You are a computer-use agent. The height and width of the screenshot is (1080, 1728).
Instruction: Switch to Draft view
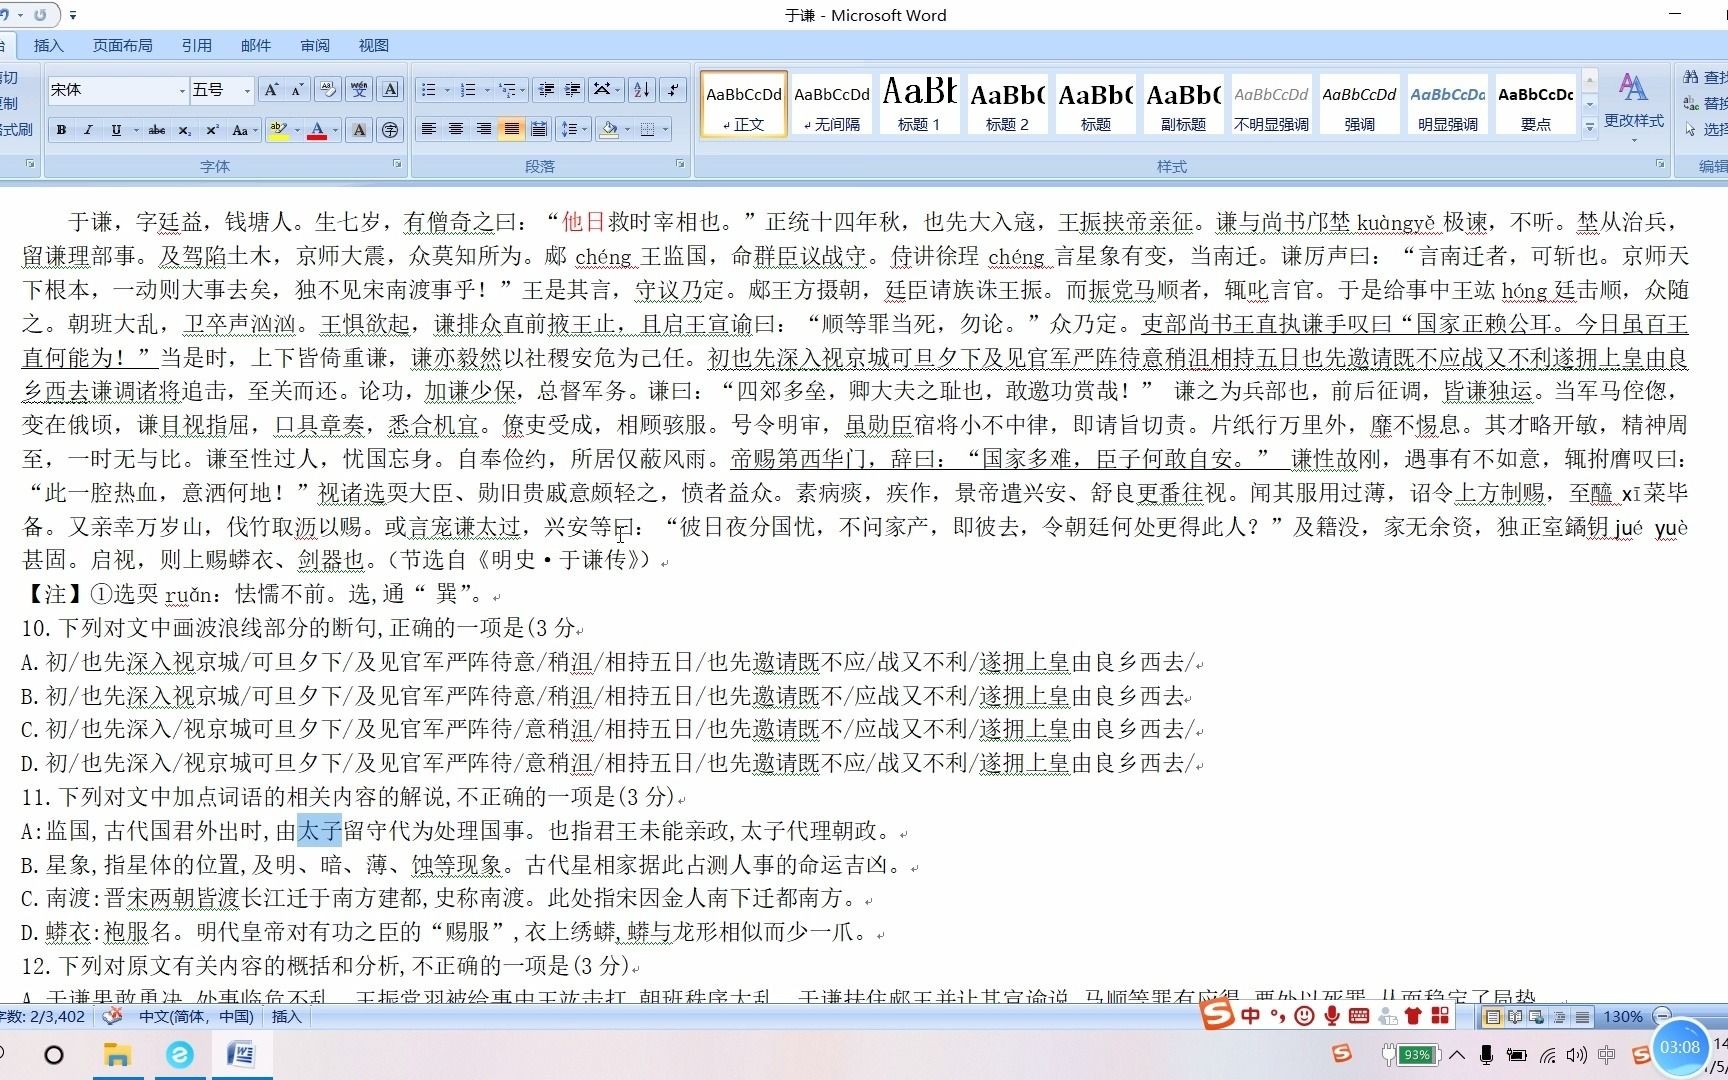point(1582,1017)
